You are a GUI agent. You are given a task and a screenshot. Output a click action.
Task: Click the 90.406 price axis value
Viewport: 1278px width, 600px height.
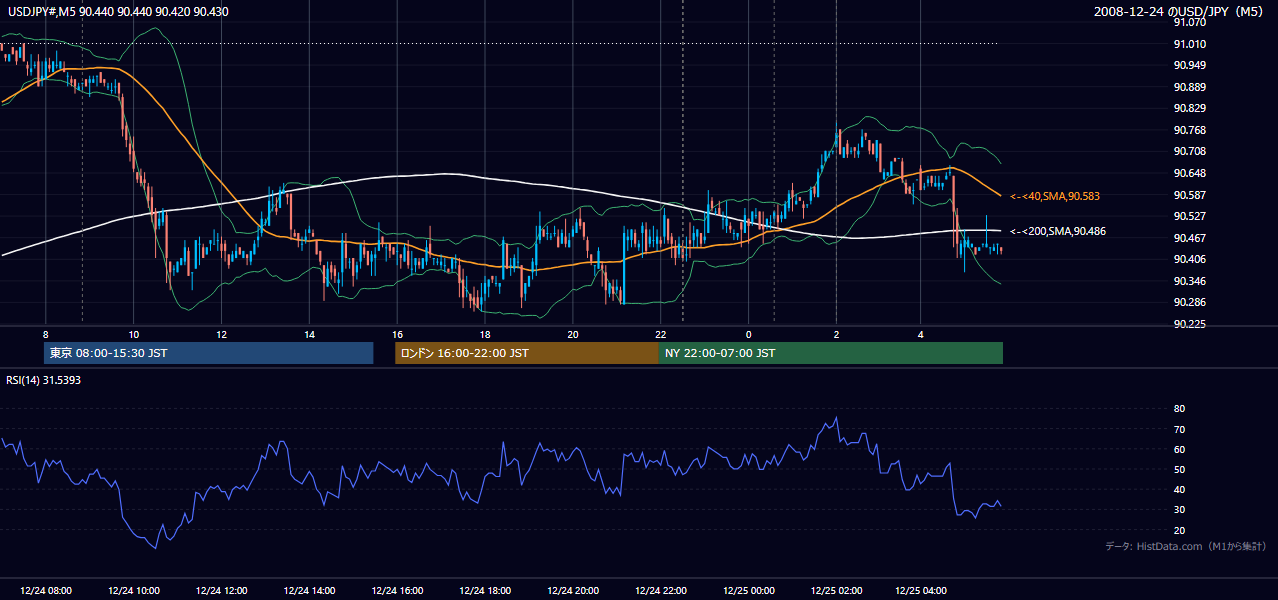(x=1190, y=259)
